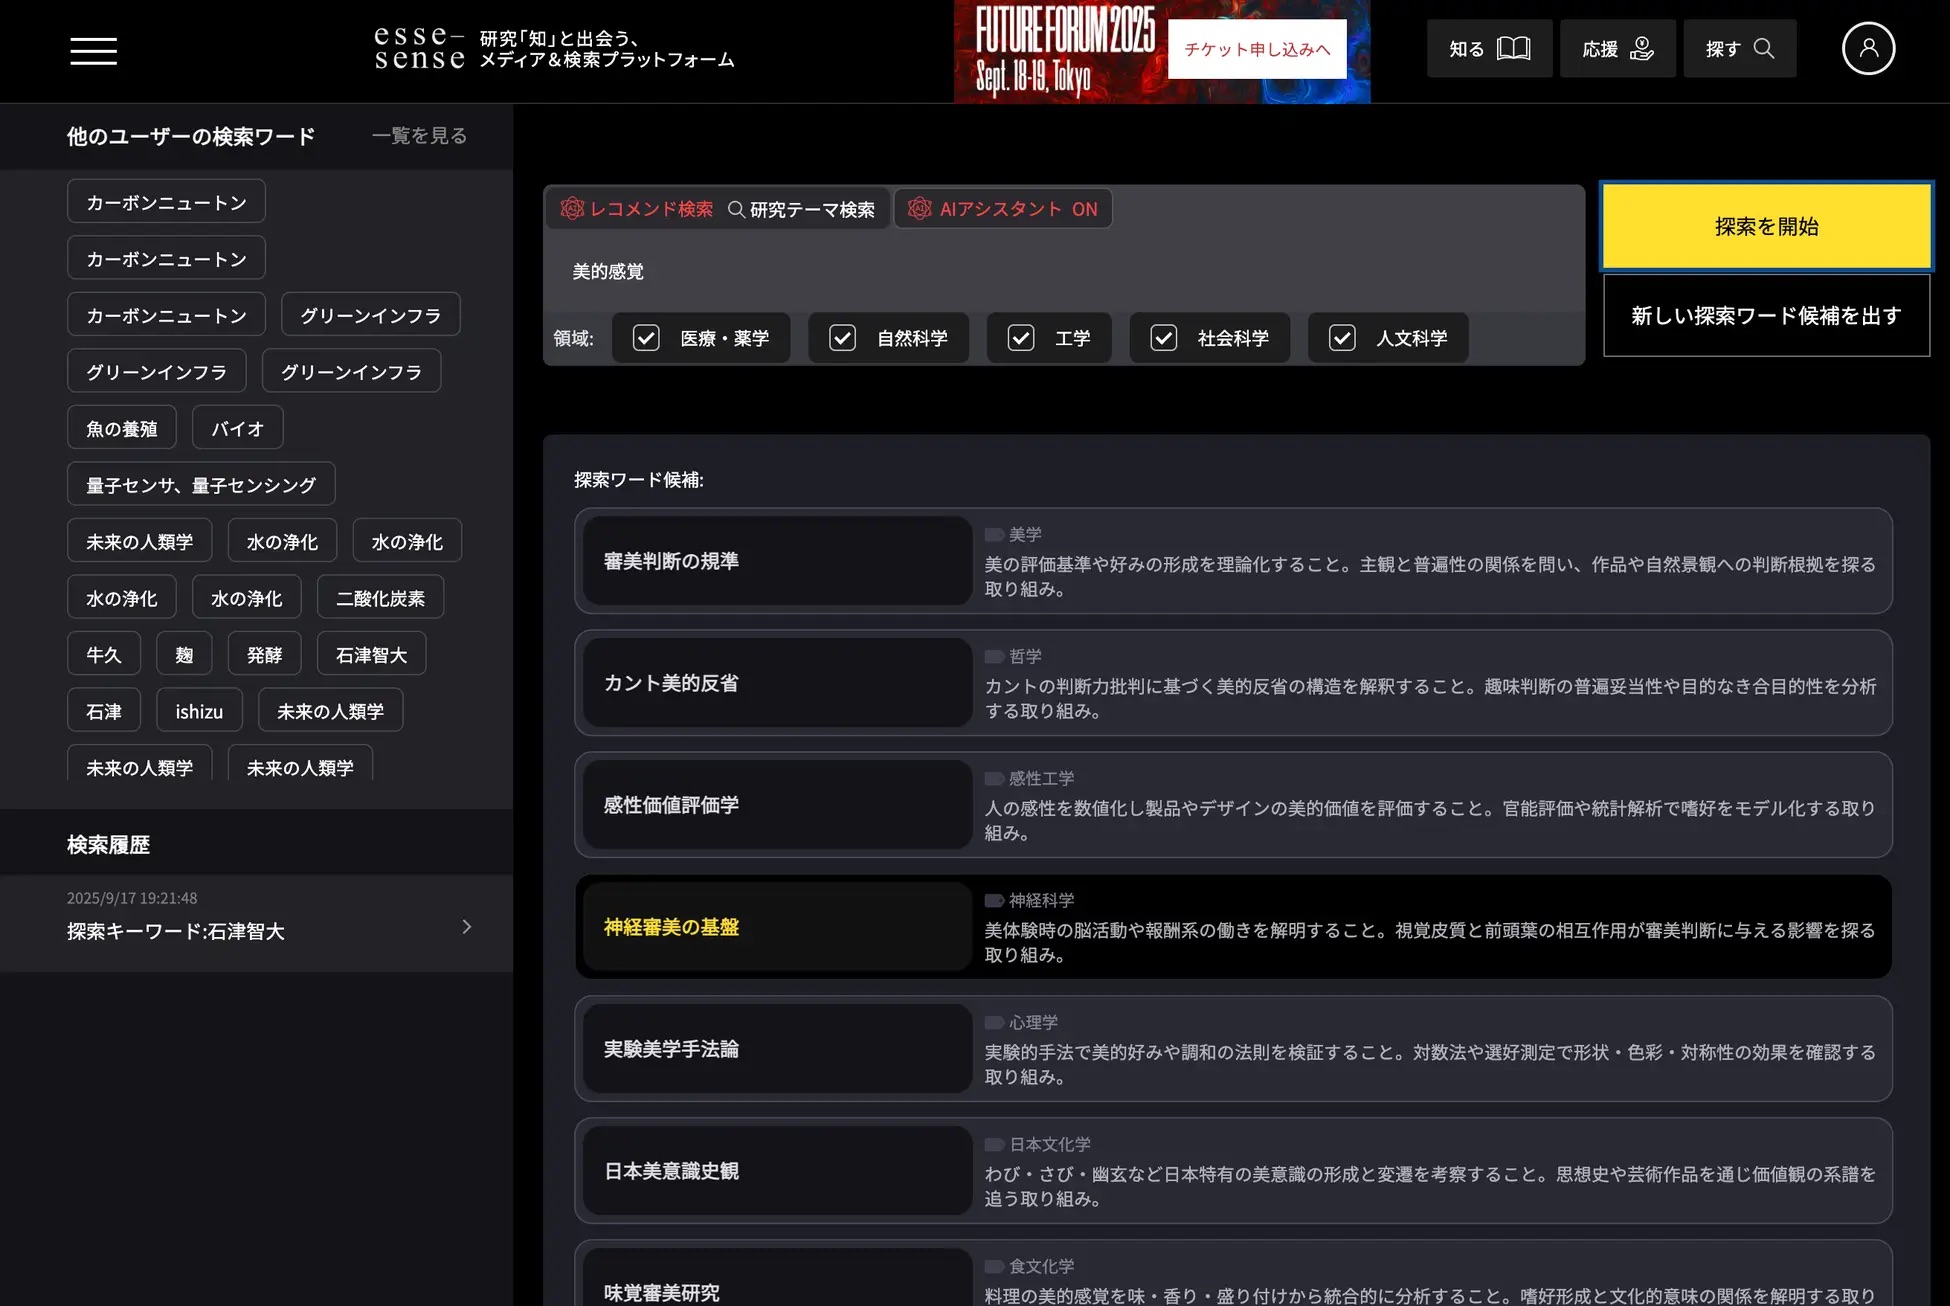Click the user account avatar icon
Viewport: 1950px width, 1306px height.
(x=1867, y=48)
